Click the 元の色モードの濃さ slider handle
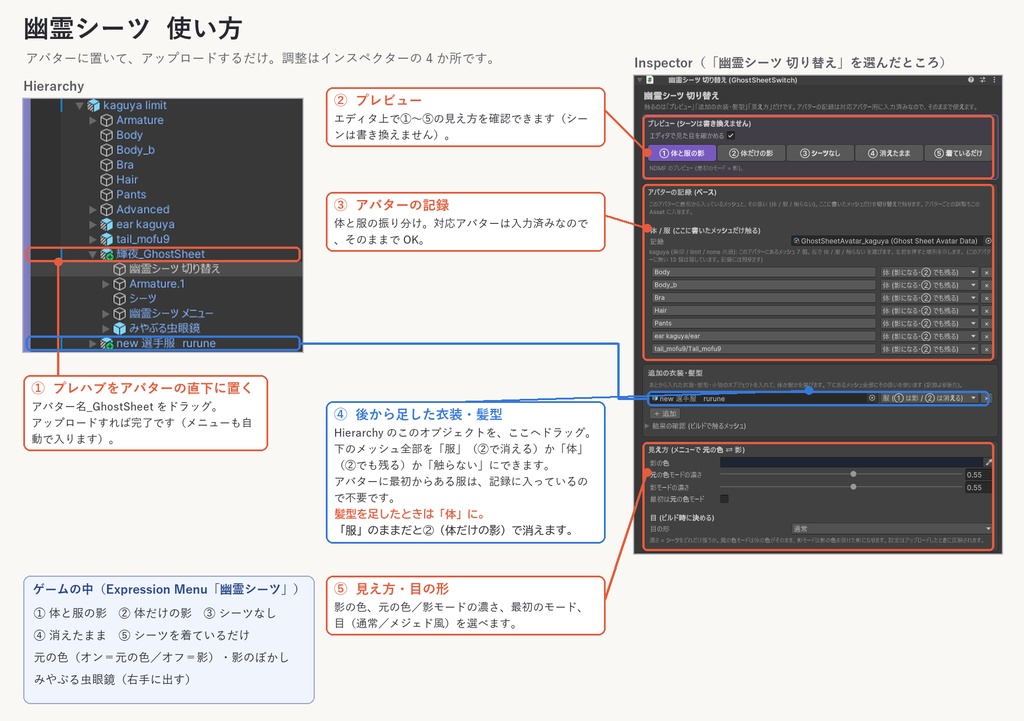Image resolution: width=1024 pixels, height=721 pixels. [x=853, y=474]
